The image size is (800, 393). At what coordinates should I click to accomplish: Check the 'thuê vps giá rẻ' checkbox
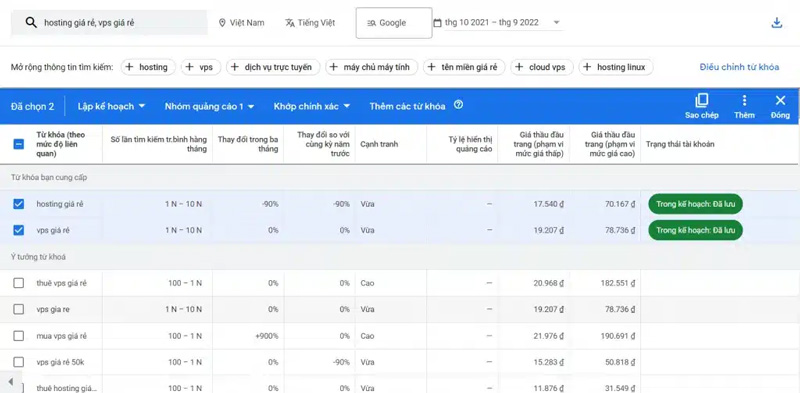[18, 283]
